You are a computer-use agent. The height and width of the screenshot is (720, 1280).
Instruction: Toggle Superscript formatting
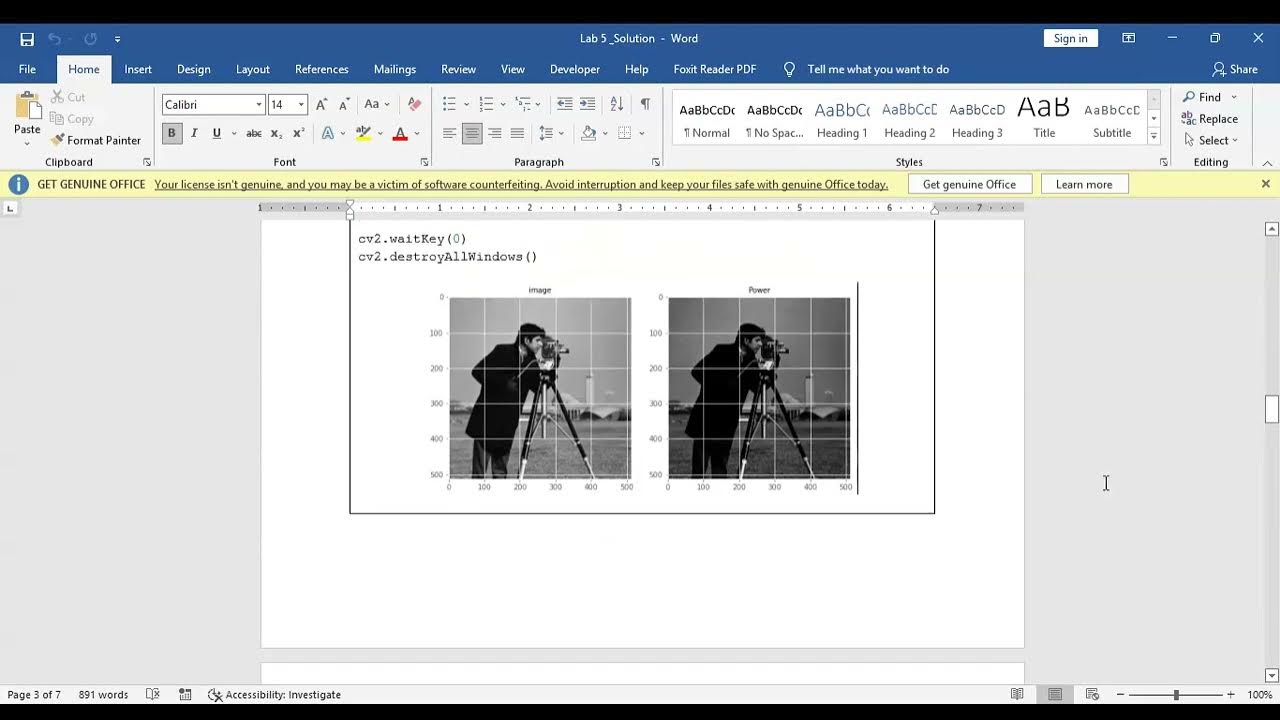point(298,133)
